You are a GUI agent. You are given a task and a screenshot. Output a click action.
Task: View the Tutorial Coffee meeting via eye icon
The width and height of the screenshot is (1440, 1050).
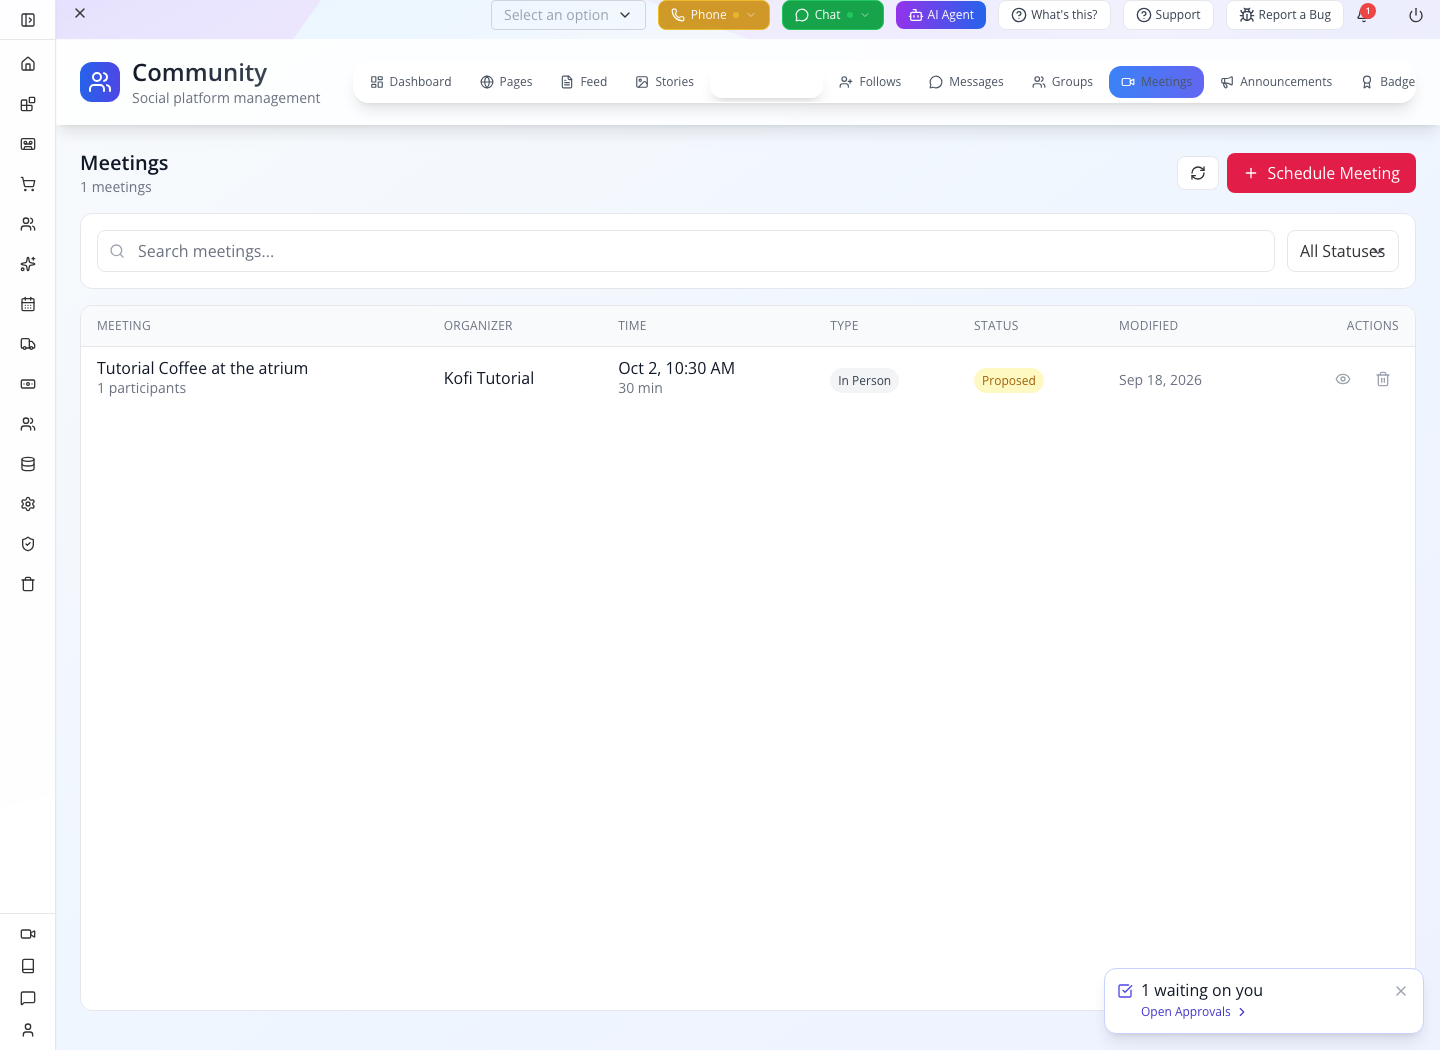pos(1343,379)
